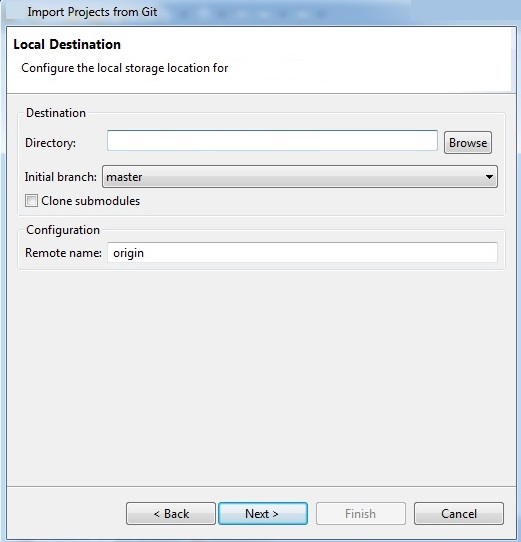Select the word origin in the Remote name box
Image resolution: width=521 pixels, height=542 pixels.
click(x=128, y=253)
